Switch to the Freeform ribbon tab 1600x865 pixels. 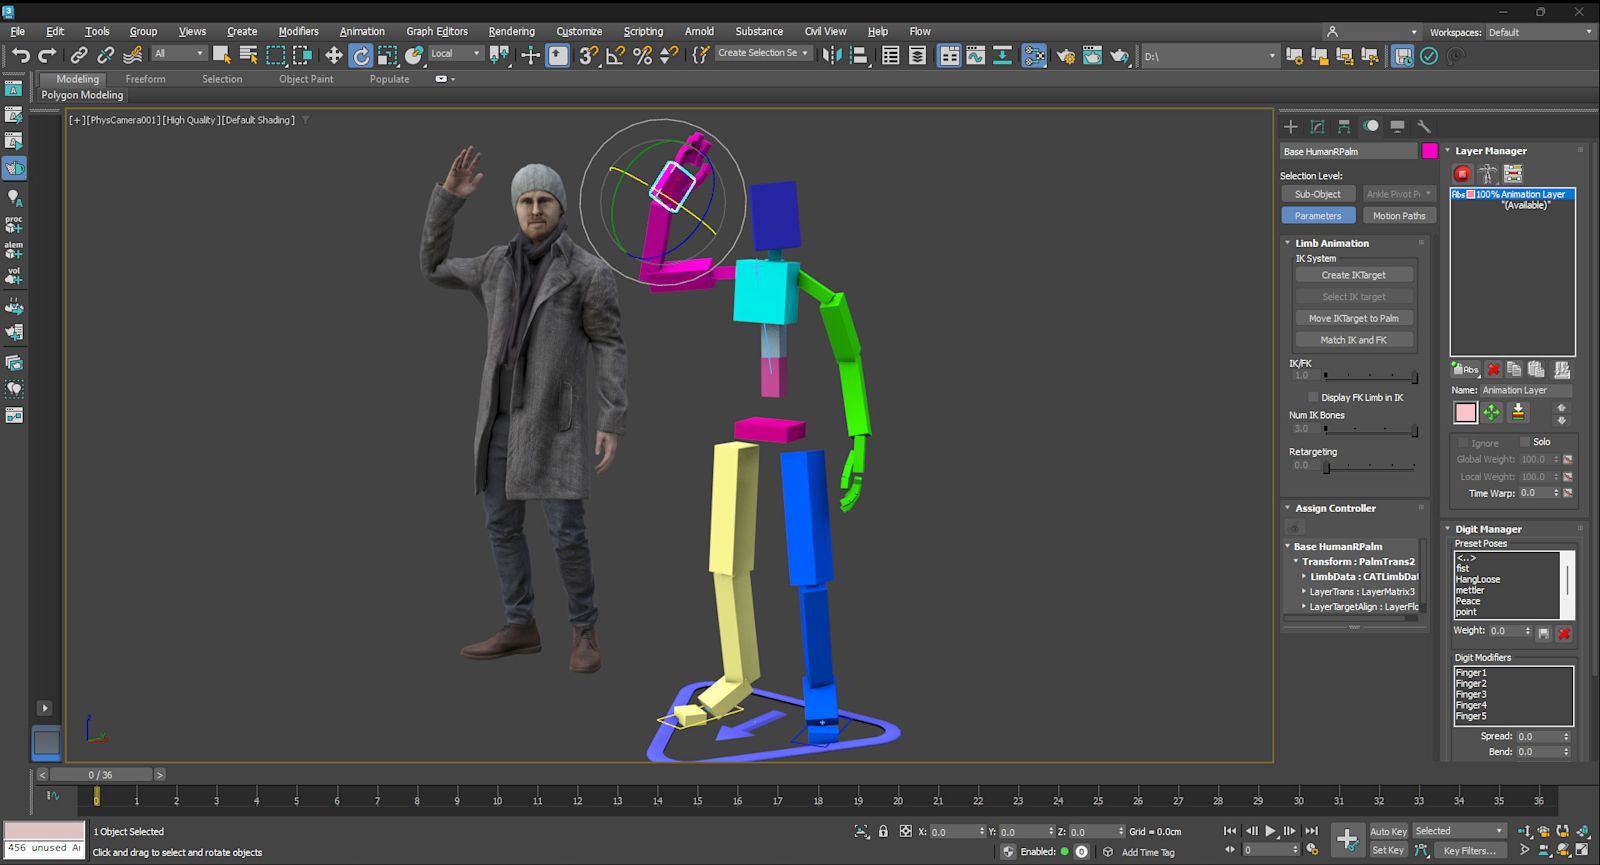pyautogui.click(x=146, y=79)
